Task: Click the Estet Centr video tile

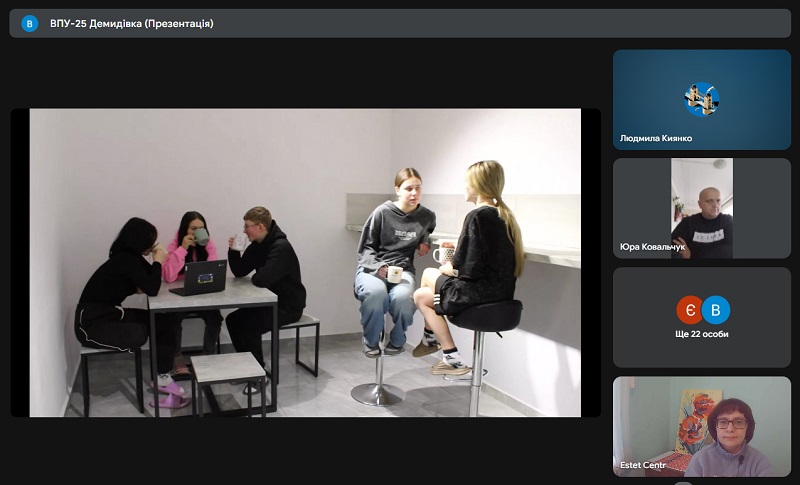Action: (701, 425)
